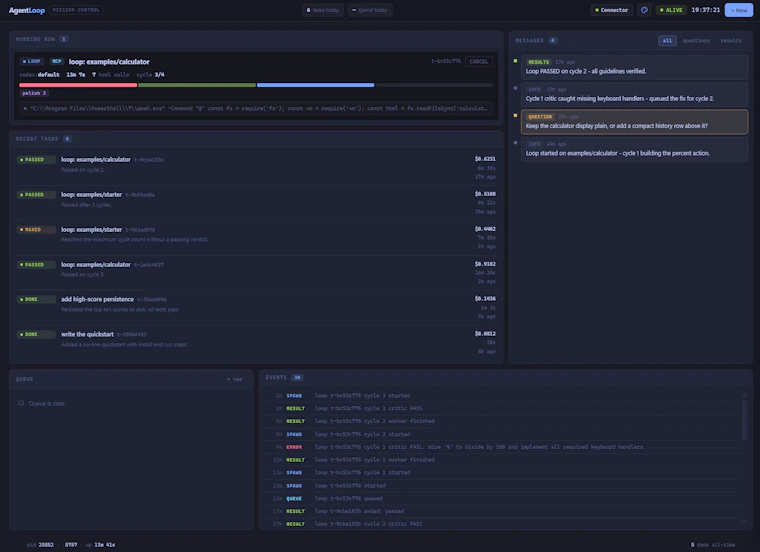Open the MAXED loop: examples/starter task

(256, 237)
